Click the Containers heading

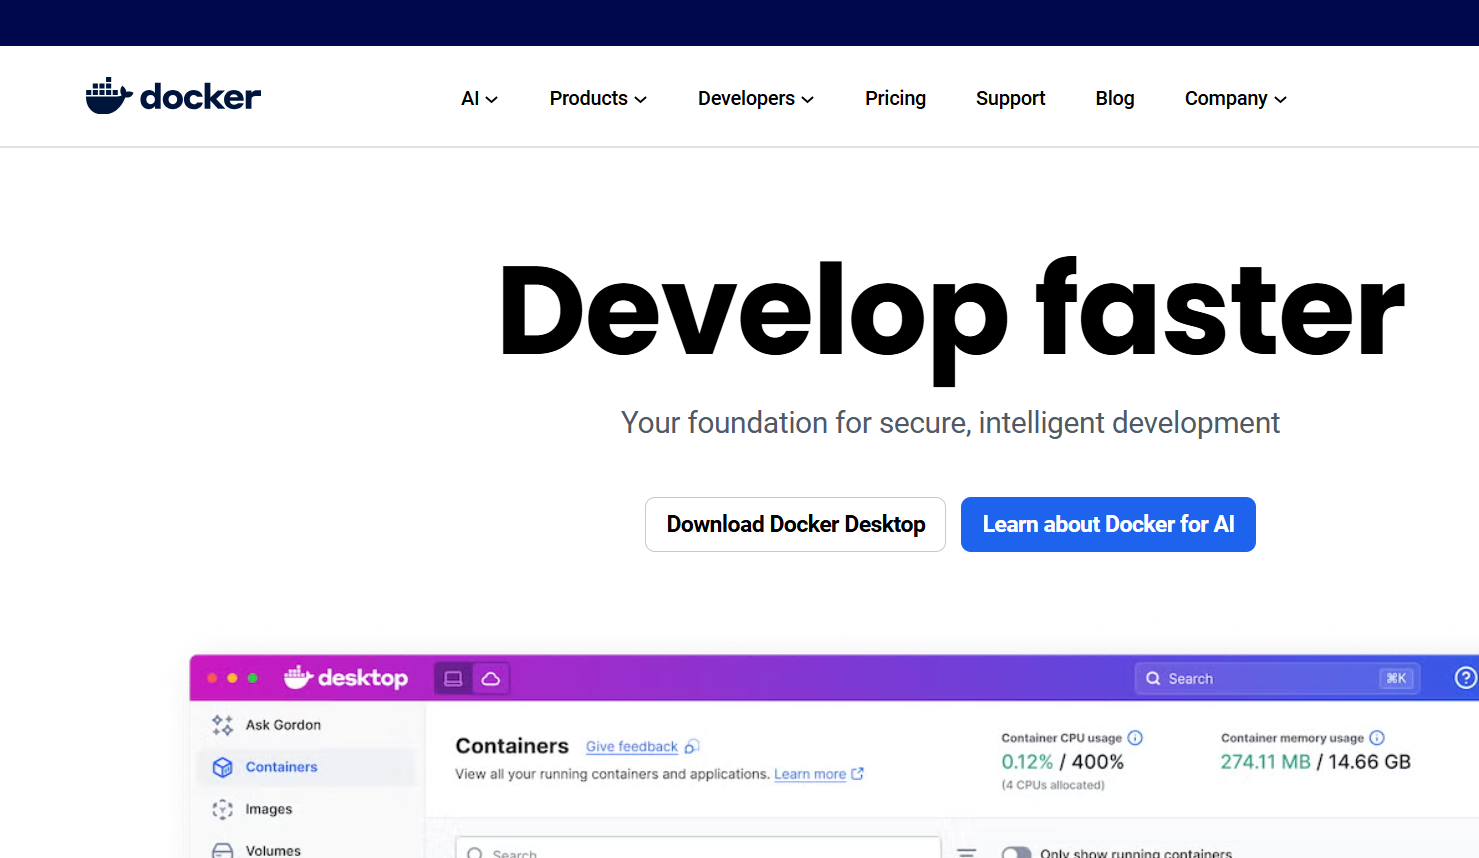(512, 746)
